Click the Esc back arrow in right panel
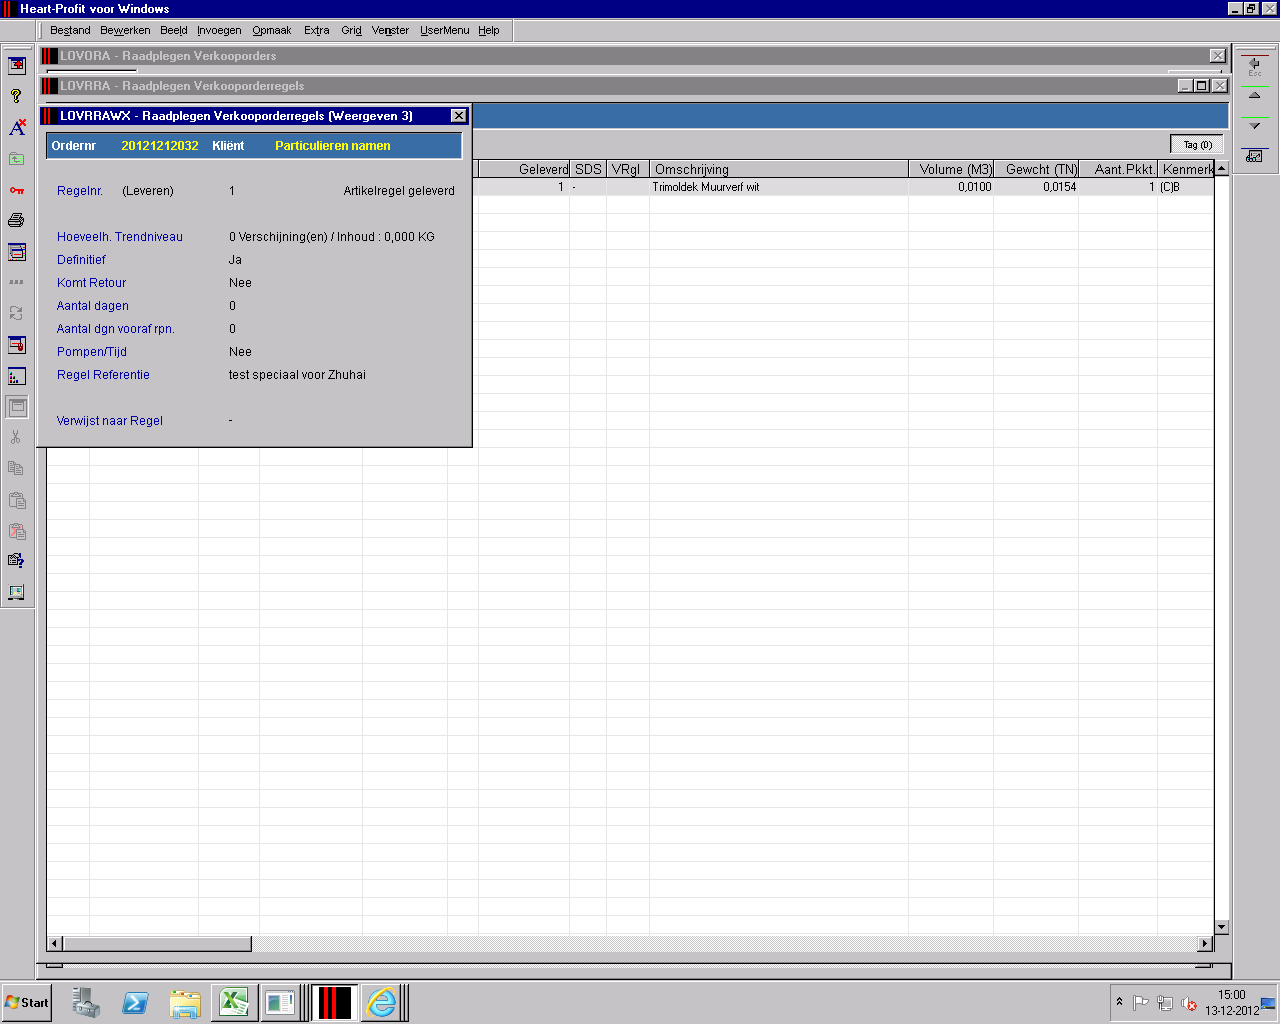Image resolution: width=1280 pixels, height=1024 pixels. (x=1254, y=66)
